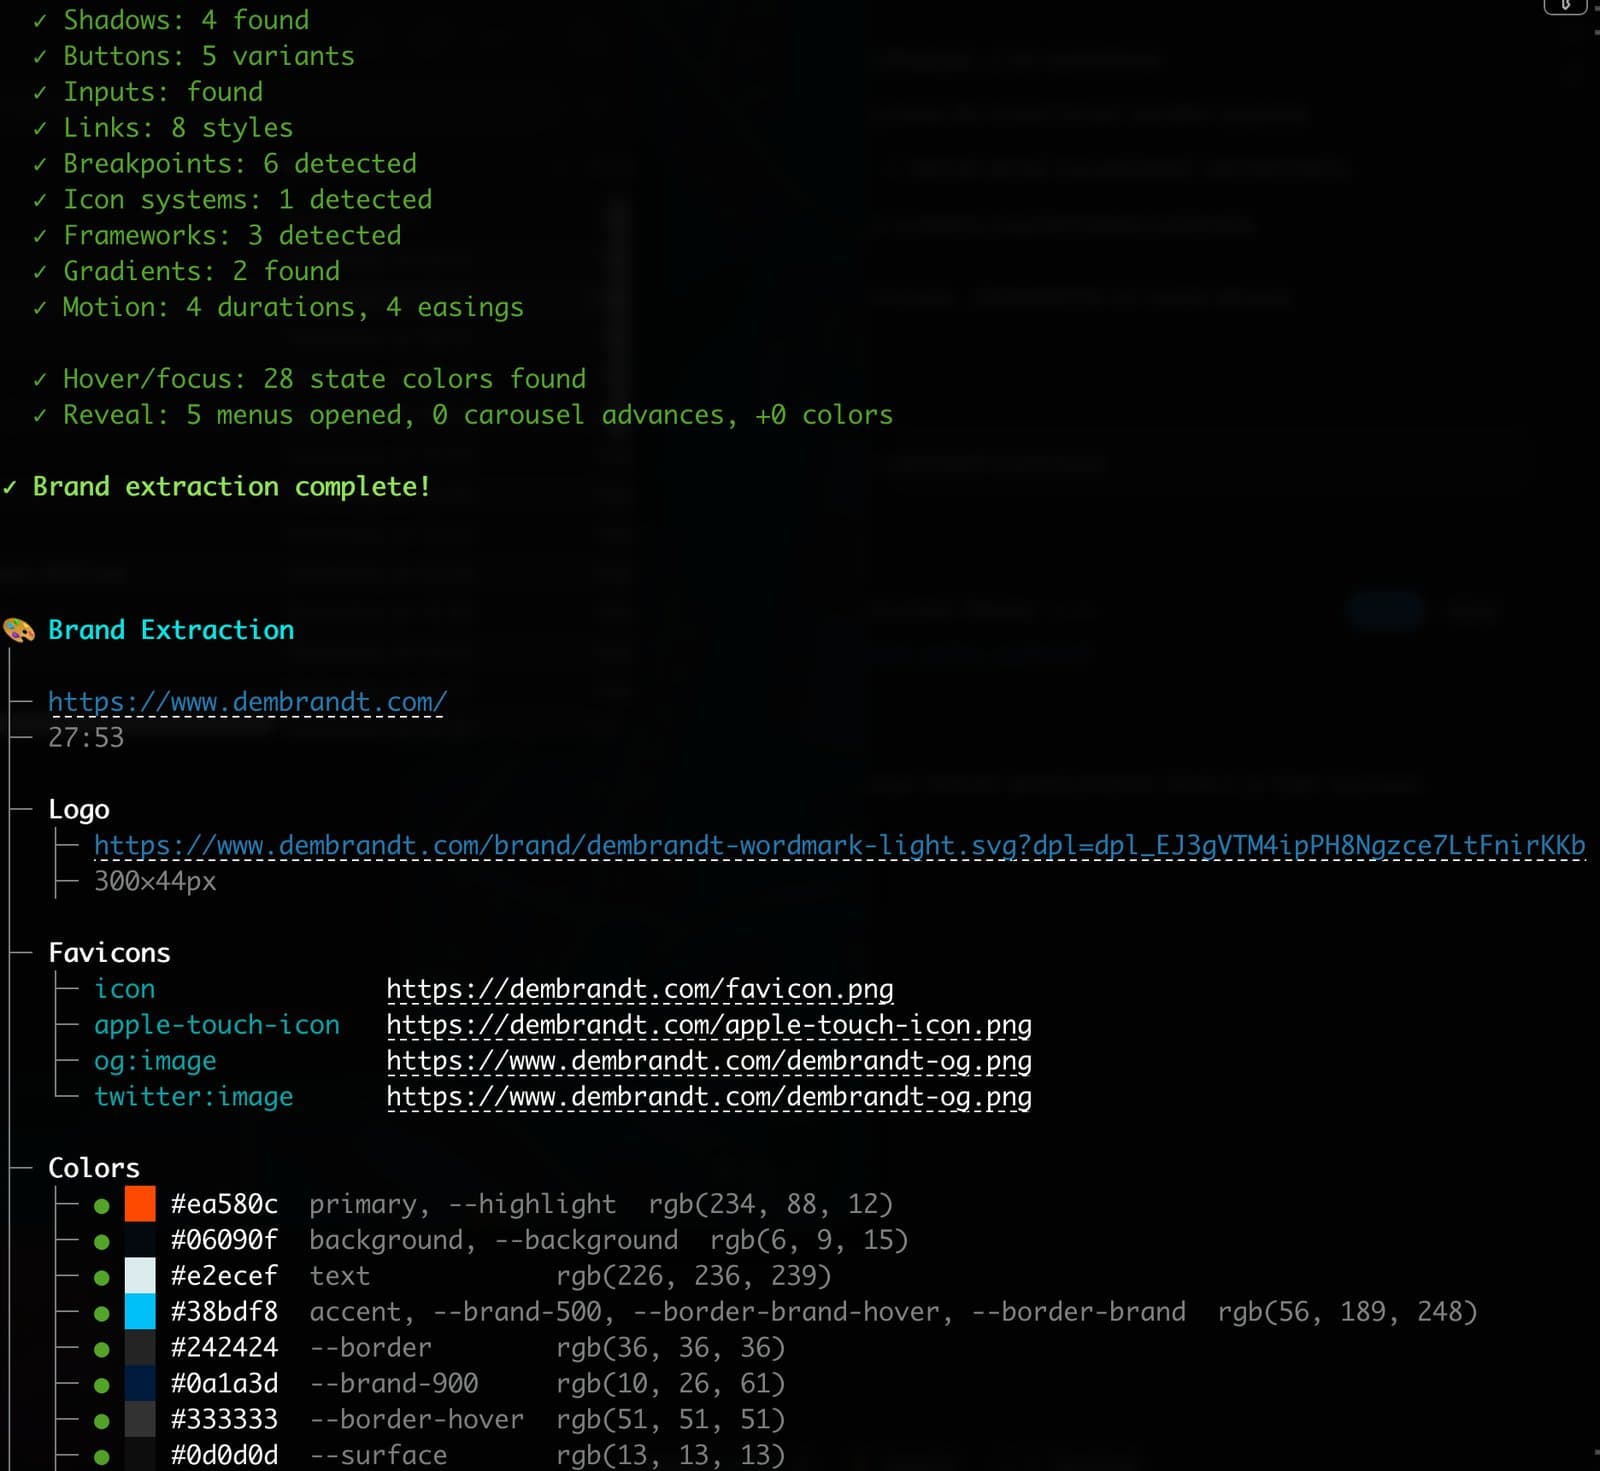Screen dimensions: 1600x1471
Task: Click the 27:53 timestamp
Action: point(86,738)
